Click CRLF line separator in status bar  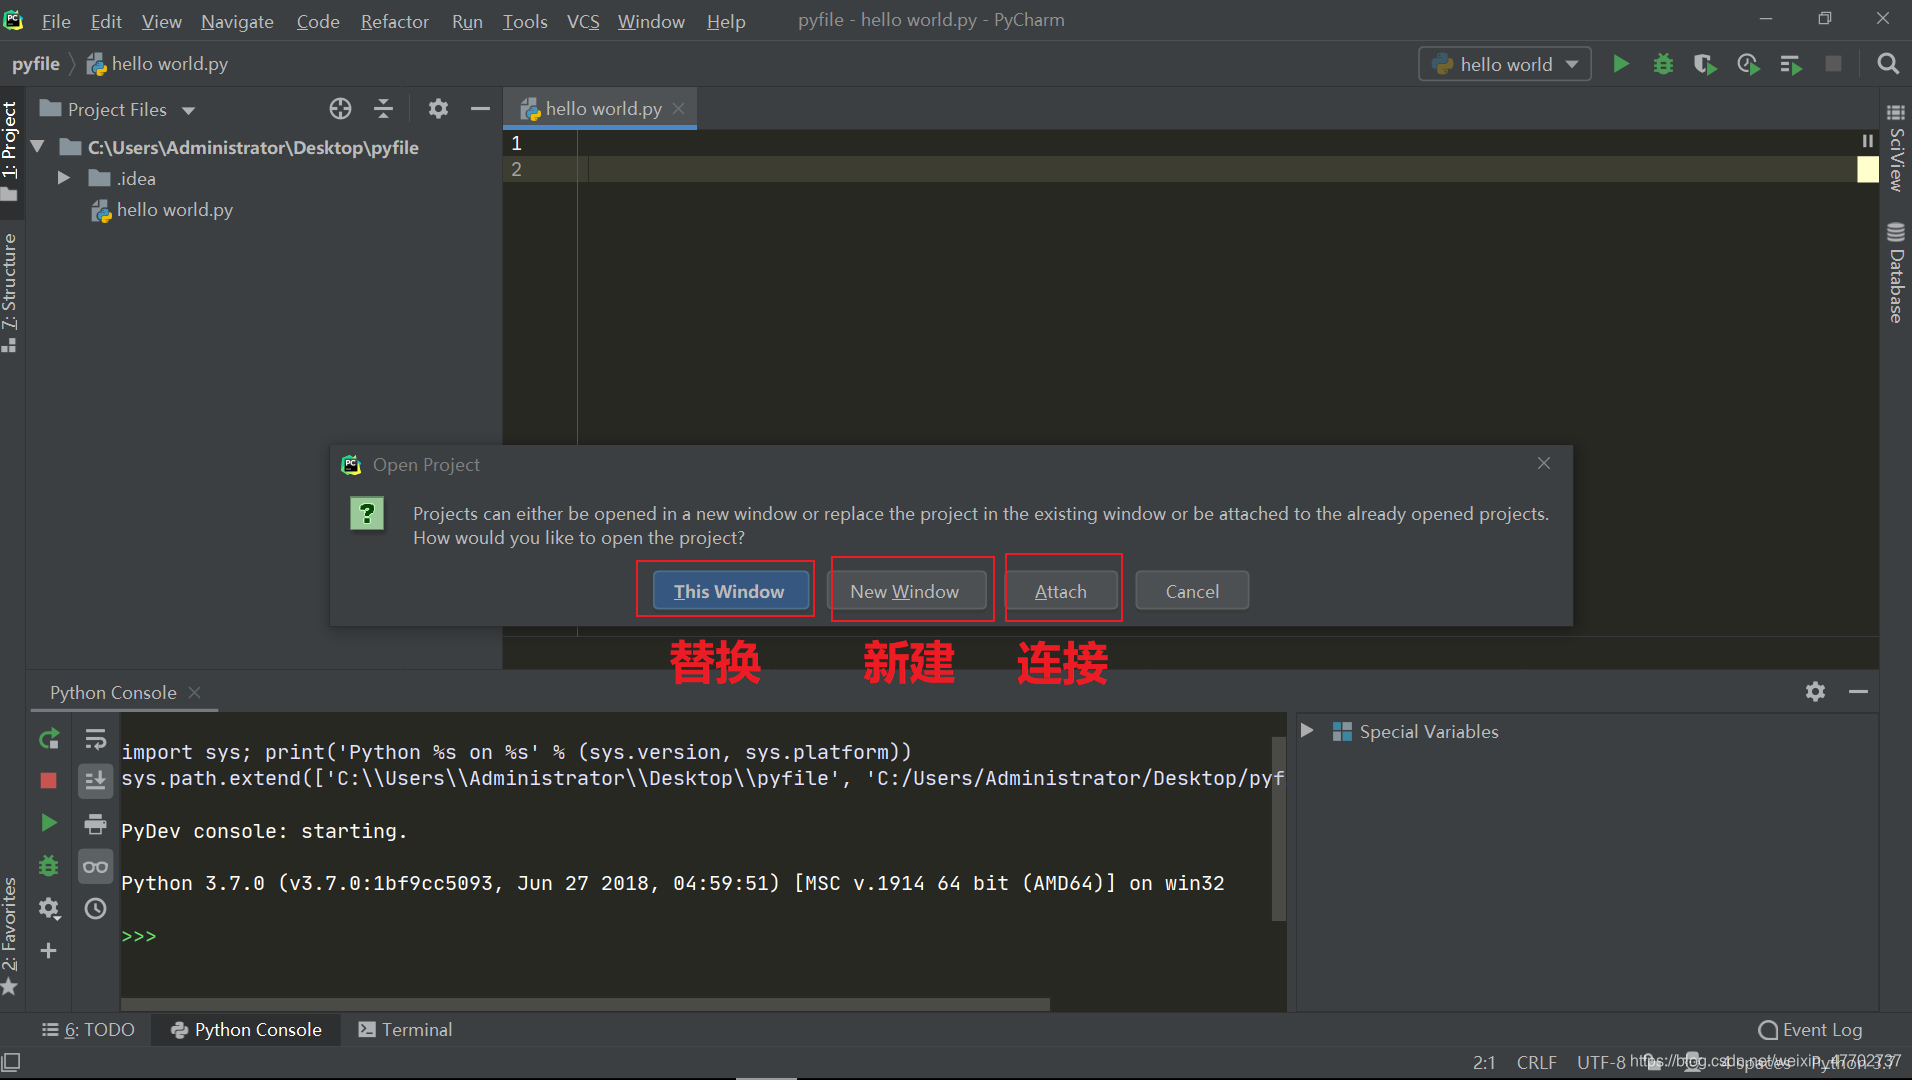point(1536,1062)
